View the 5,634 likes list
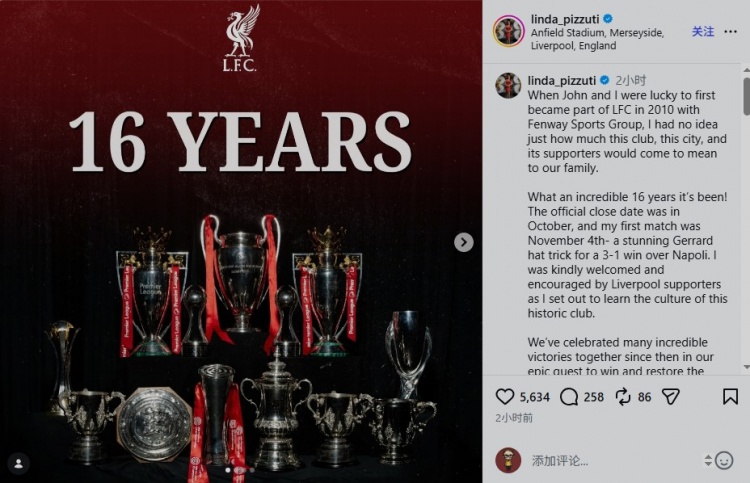 click(x=534, y=397)
